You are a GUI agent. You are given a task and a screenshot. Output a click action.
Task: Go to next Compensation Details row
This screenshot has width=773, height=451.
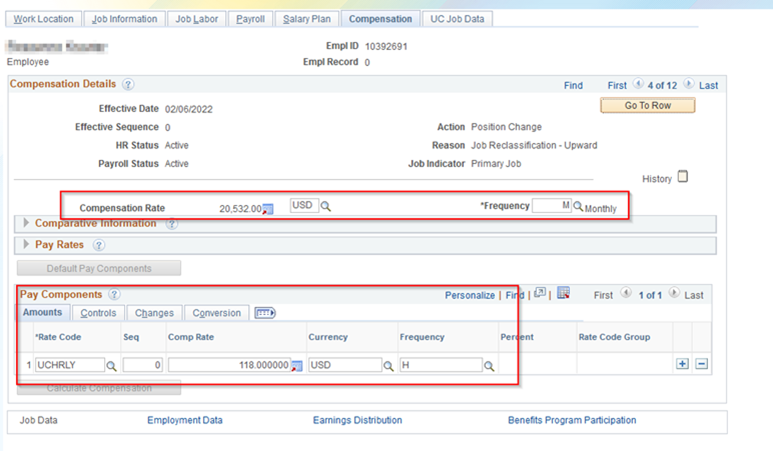pos(690,86)
